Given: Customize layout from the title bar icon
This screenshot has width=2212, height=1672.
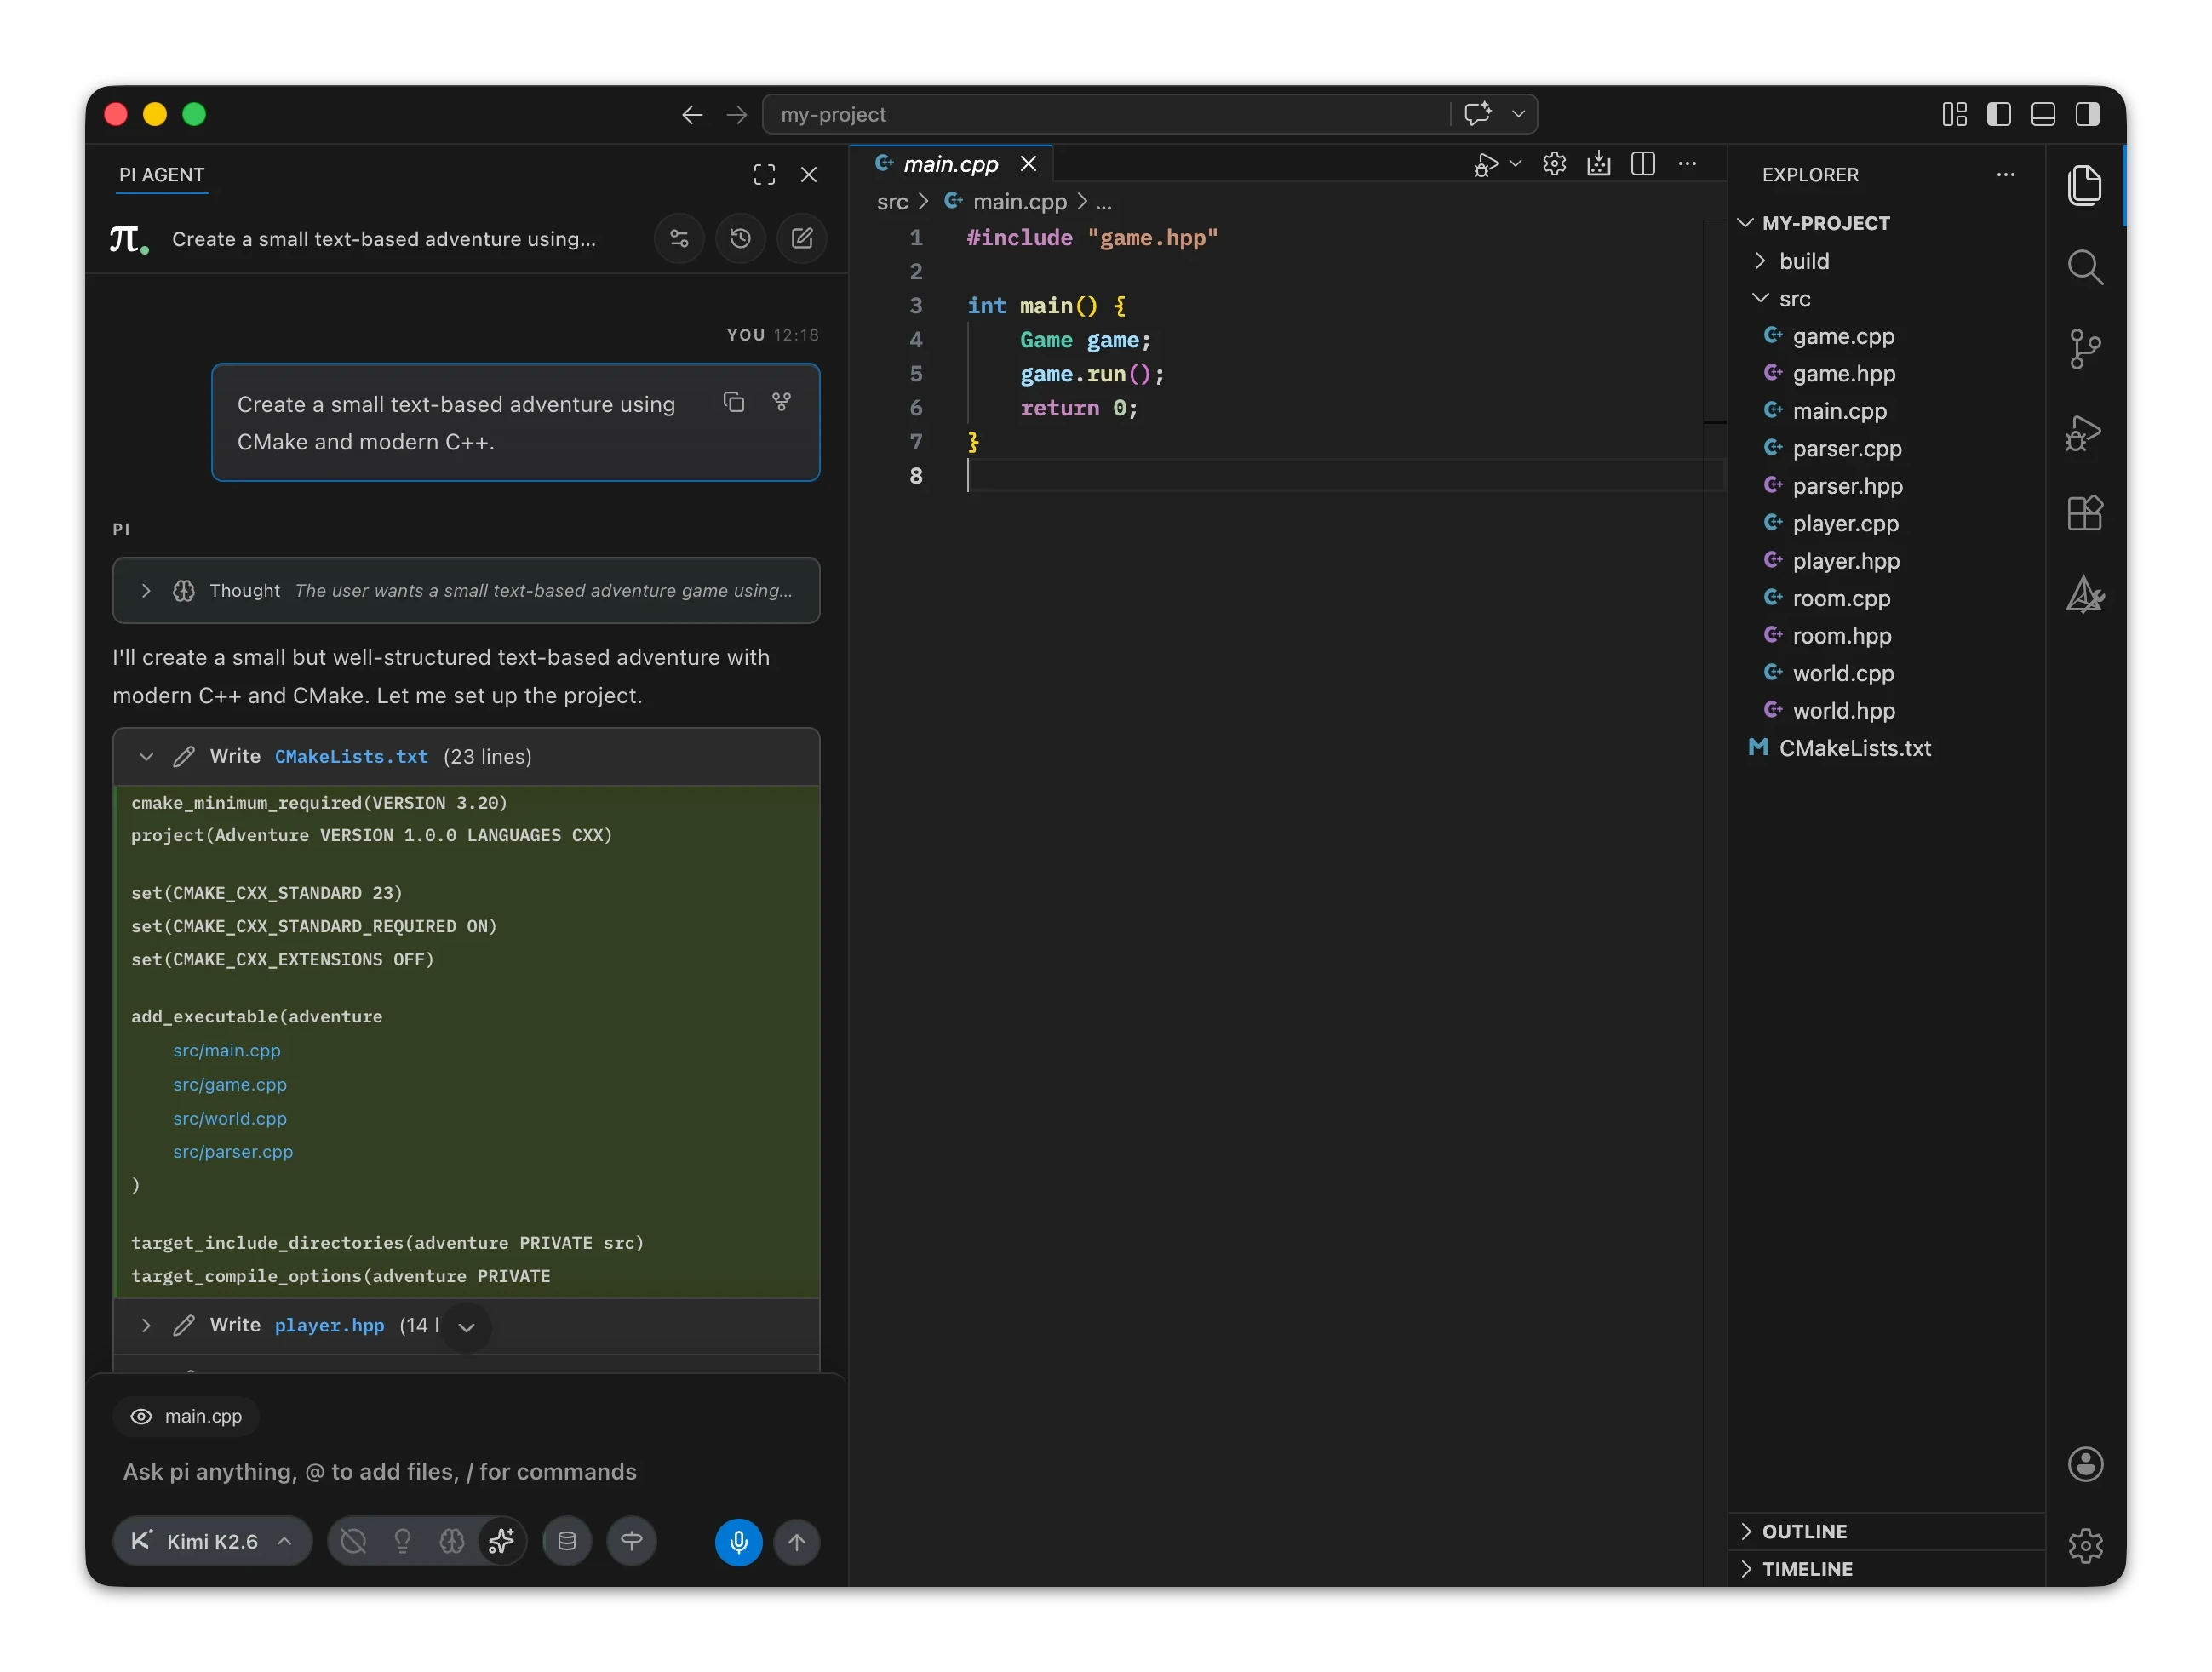Looking at the screenshot, I should coord(1954,115).
